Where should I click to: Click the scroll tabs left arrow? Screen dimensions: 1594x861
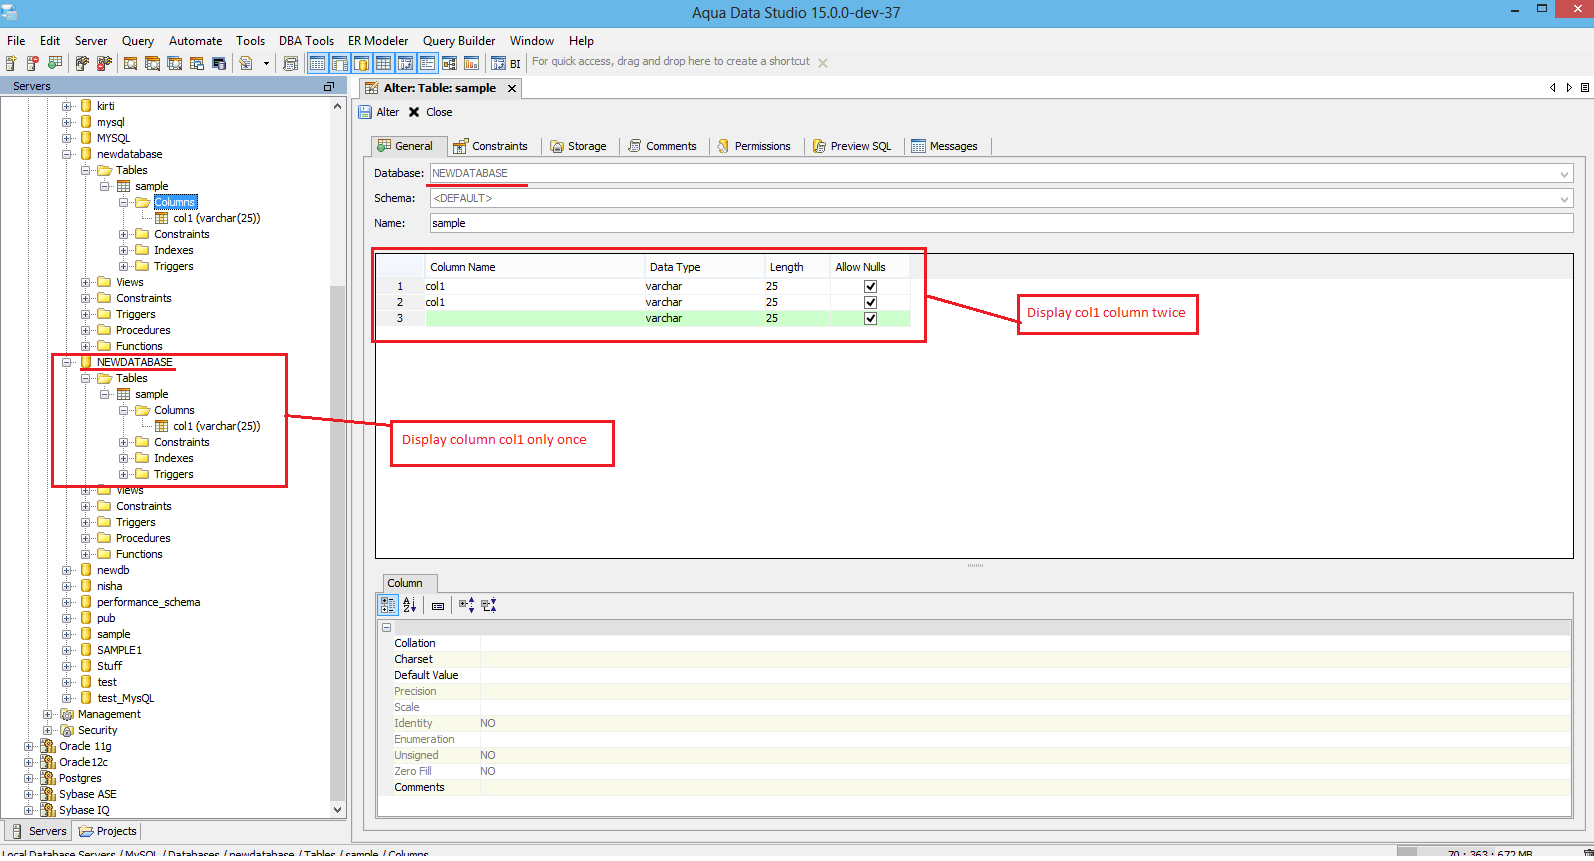click(x=1553, y=88)
